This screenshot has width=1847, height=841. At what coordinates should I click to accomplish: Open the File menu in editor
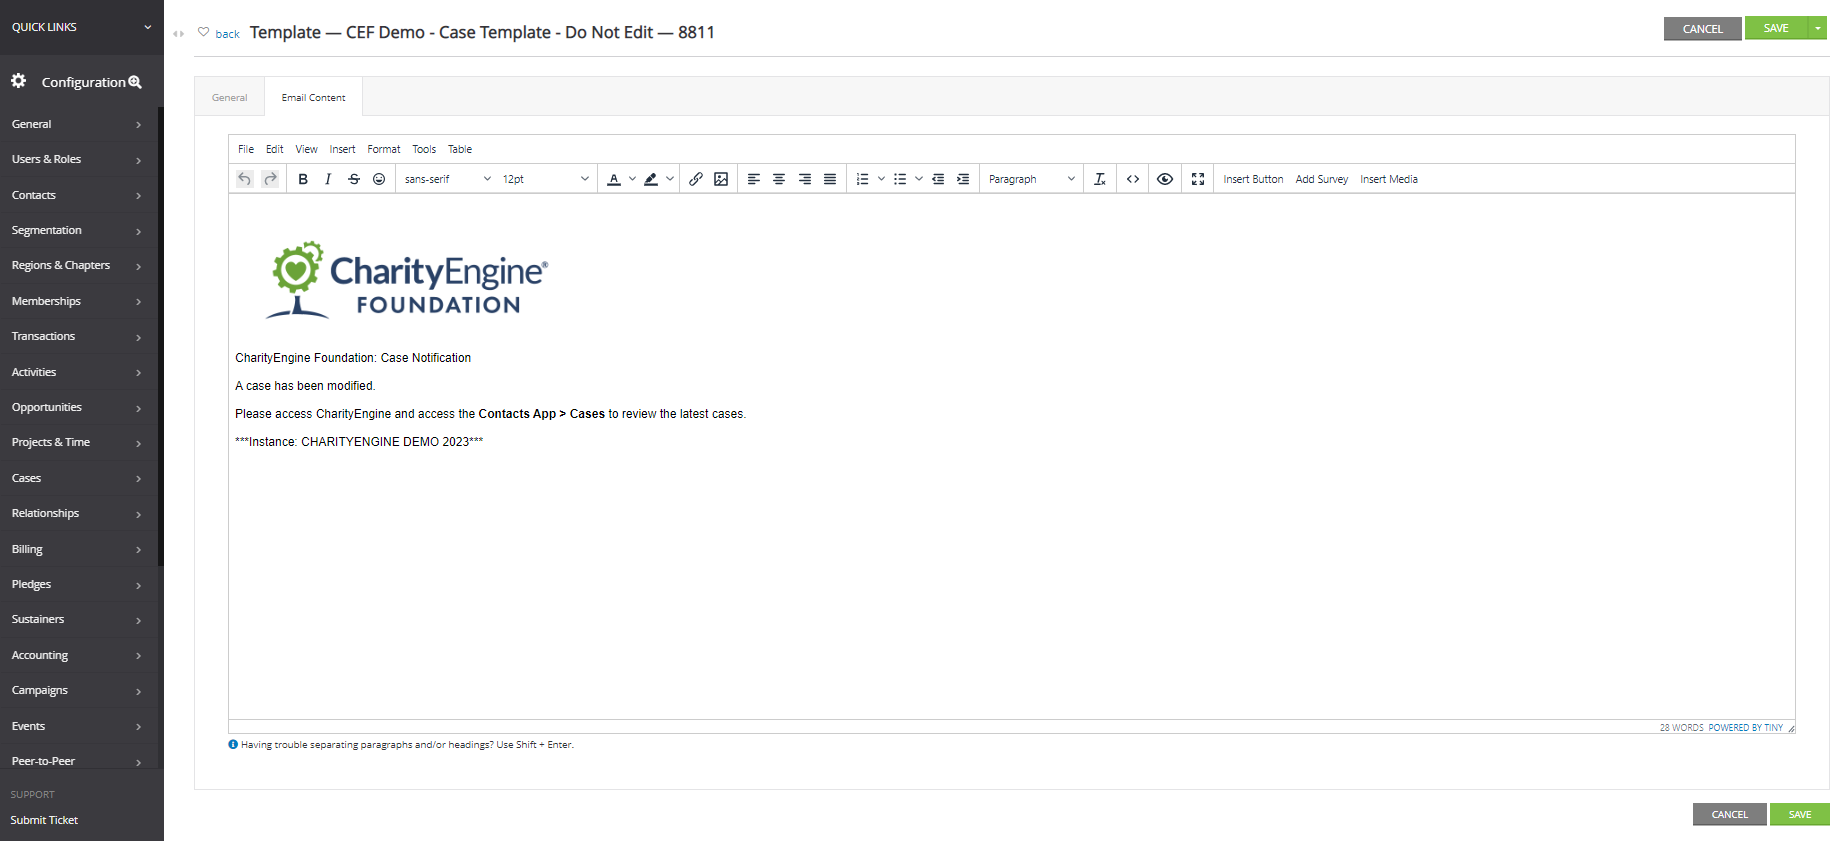click(x=246, y=149)
